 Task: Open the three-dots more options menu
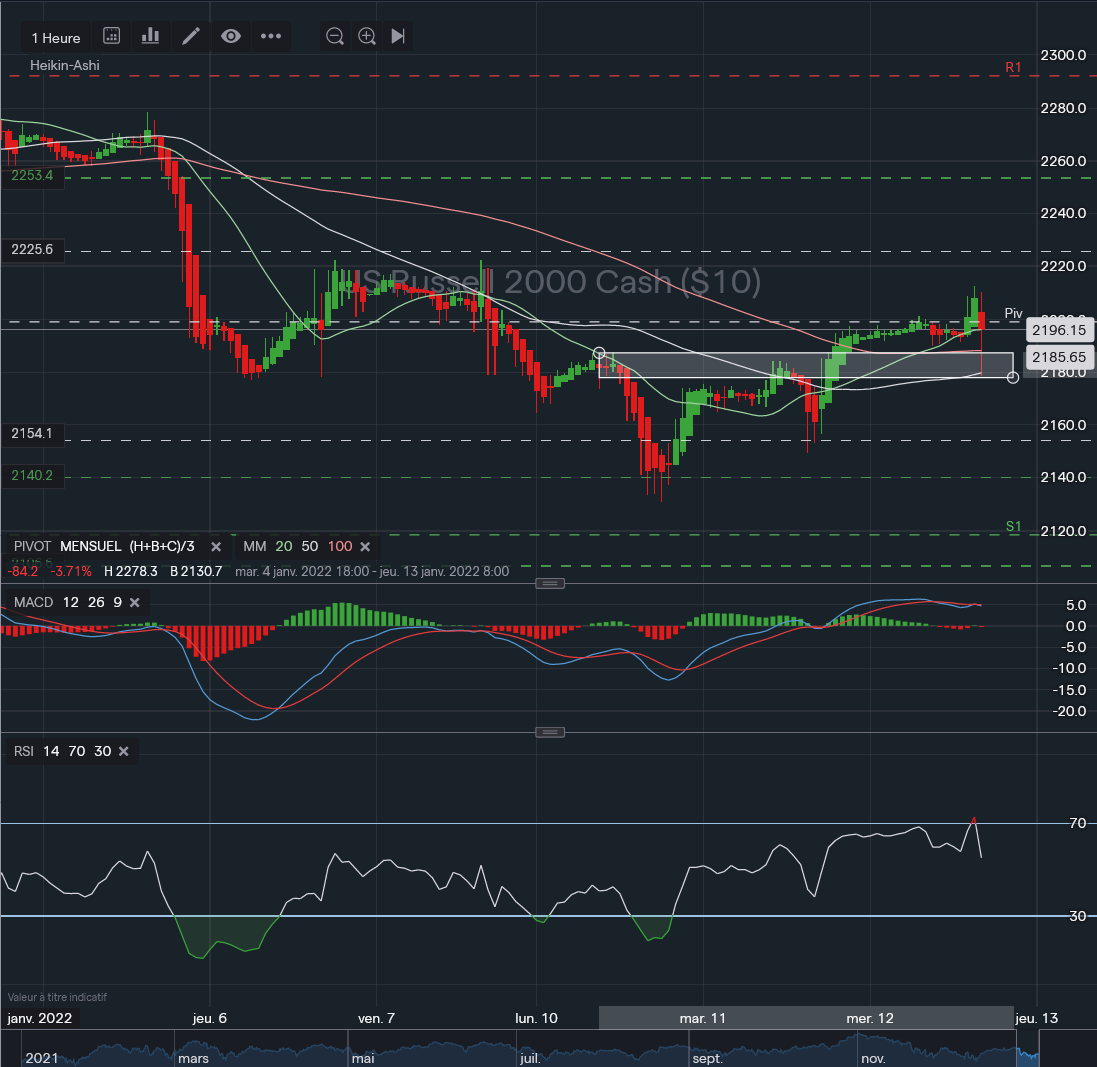(x=271, y=36)
